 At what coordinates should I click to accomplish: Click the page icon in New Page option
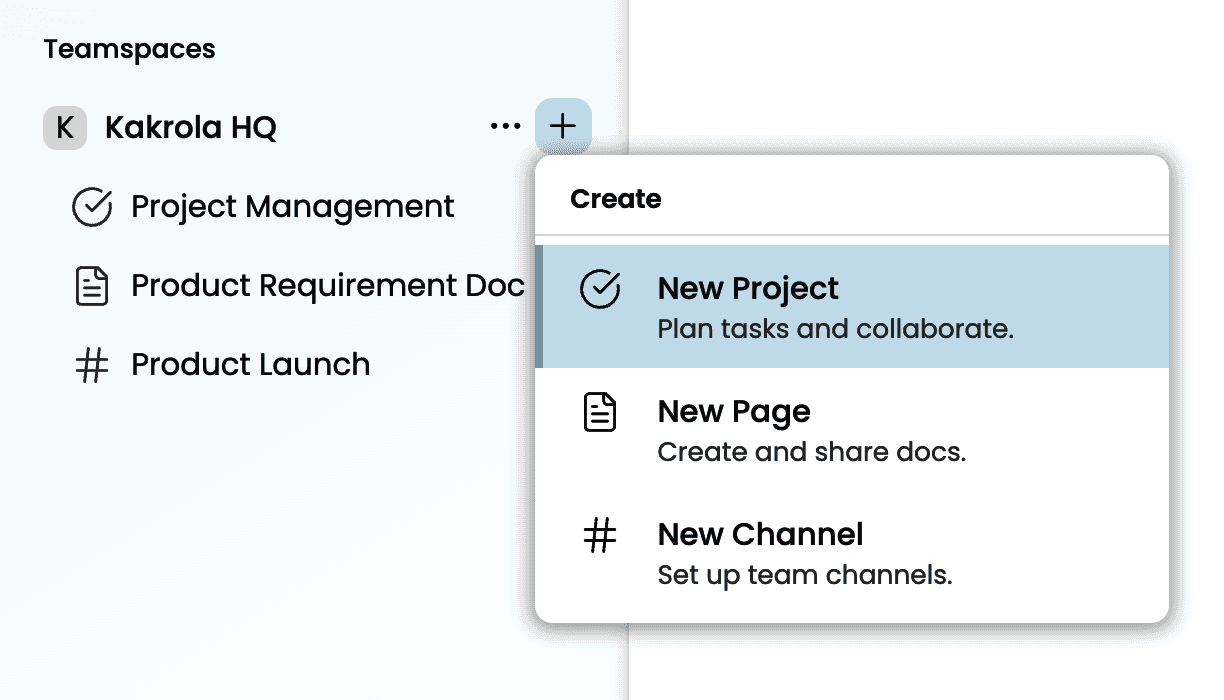click(600, 412)
